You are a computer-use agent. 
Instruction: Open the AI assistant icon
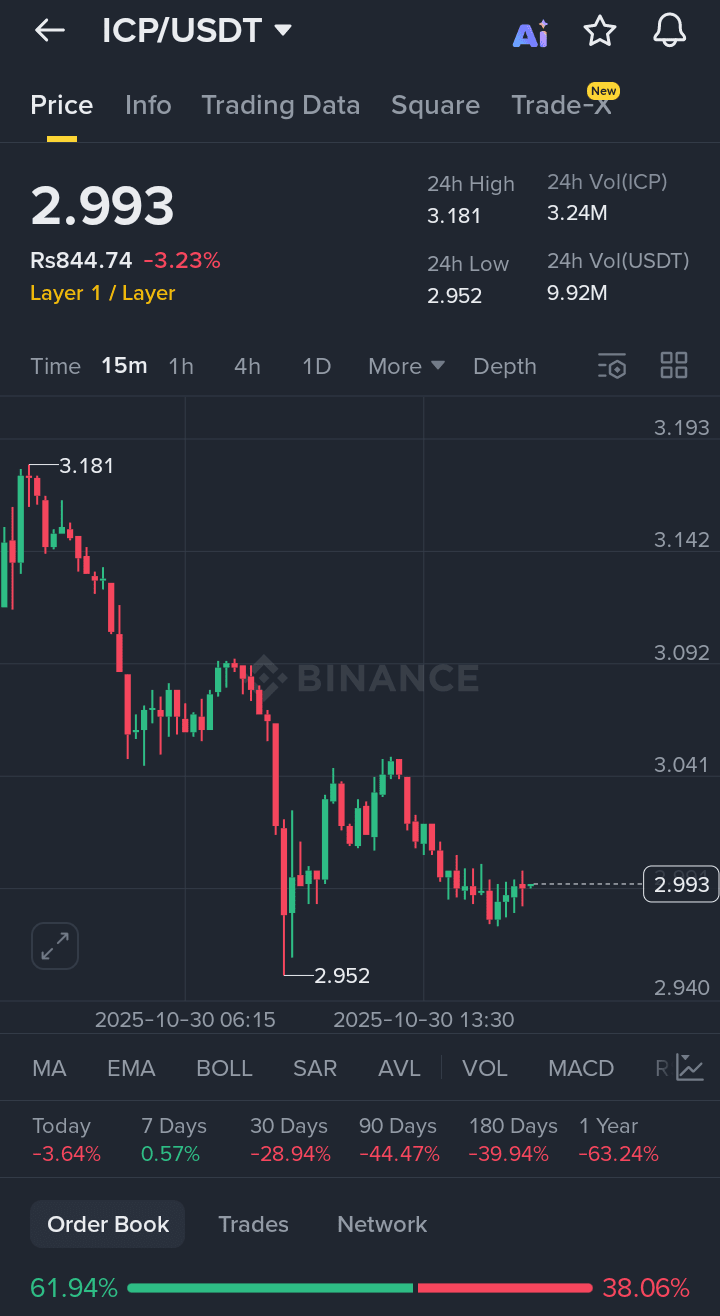point(530,33)
